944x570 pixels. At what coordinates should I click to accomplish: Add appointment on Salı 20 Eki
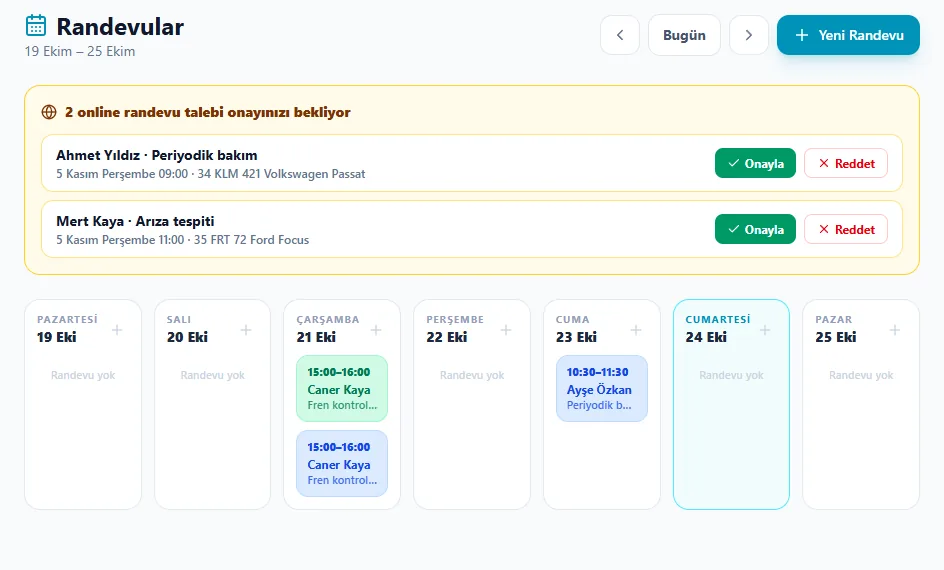point(246,330)
